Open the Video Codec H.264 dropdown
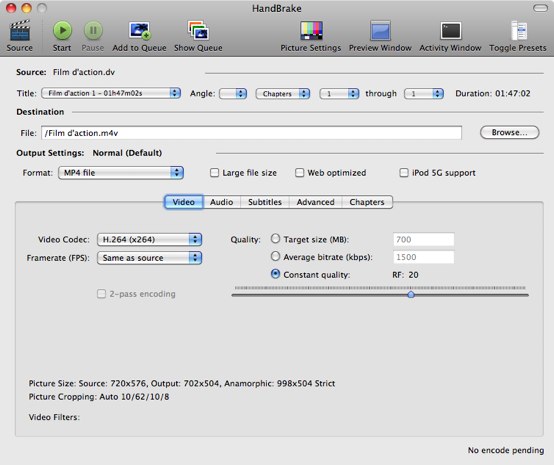554x465 pixels. [149, 240]
